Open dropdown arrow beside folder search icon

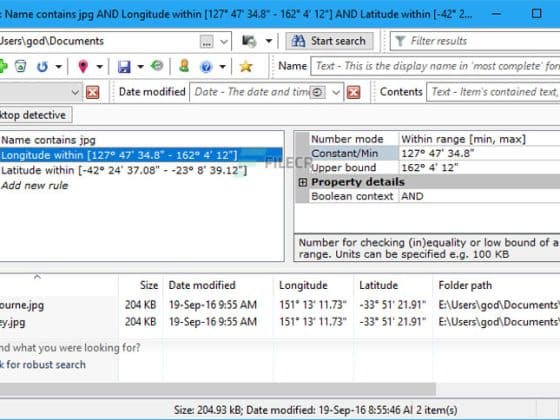pos(269,41)
